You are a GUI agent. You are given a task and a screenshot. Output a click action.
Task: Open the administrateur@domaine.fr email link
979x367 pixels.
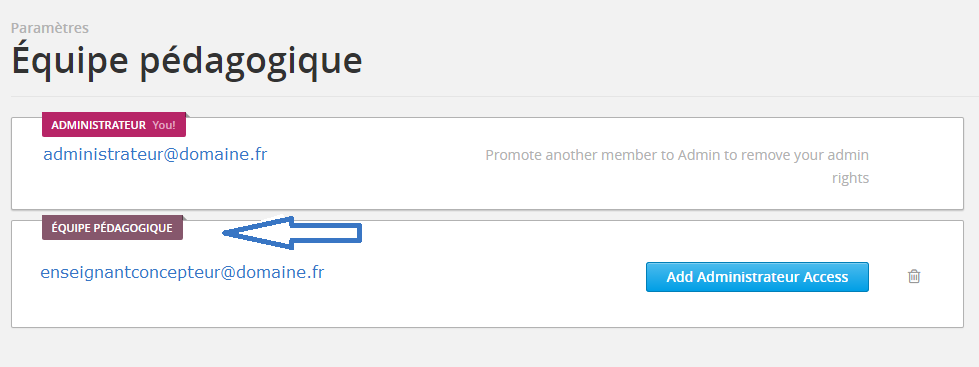155,154
